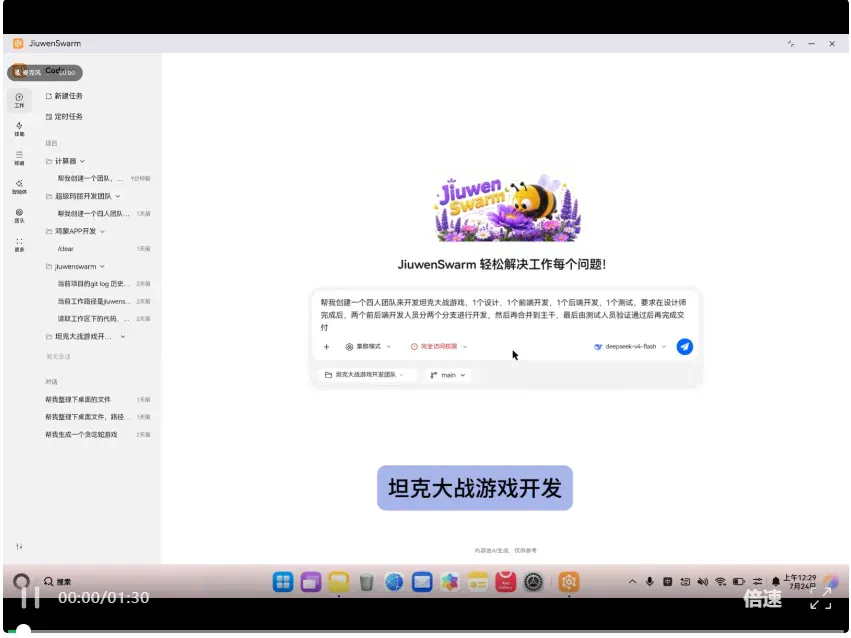Open the 集群模式 mode dropdown
This screenshot has height=638, width=851.
click(368, 347)
